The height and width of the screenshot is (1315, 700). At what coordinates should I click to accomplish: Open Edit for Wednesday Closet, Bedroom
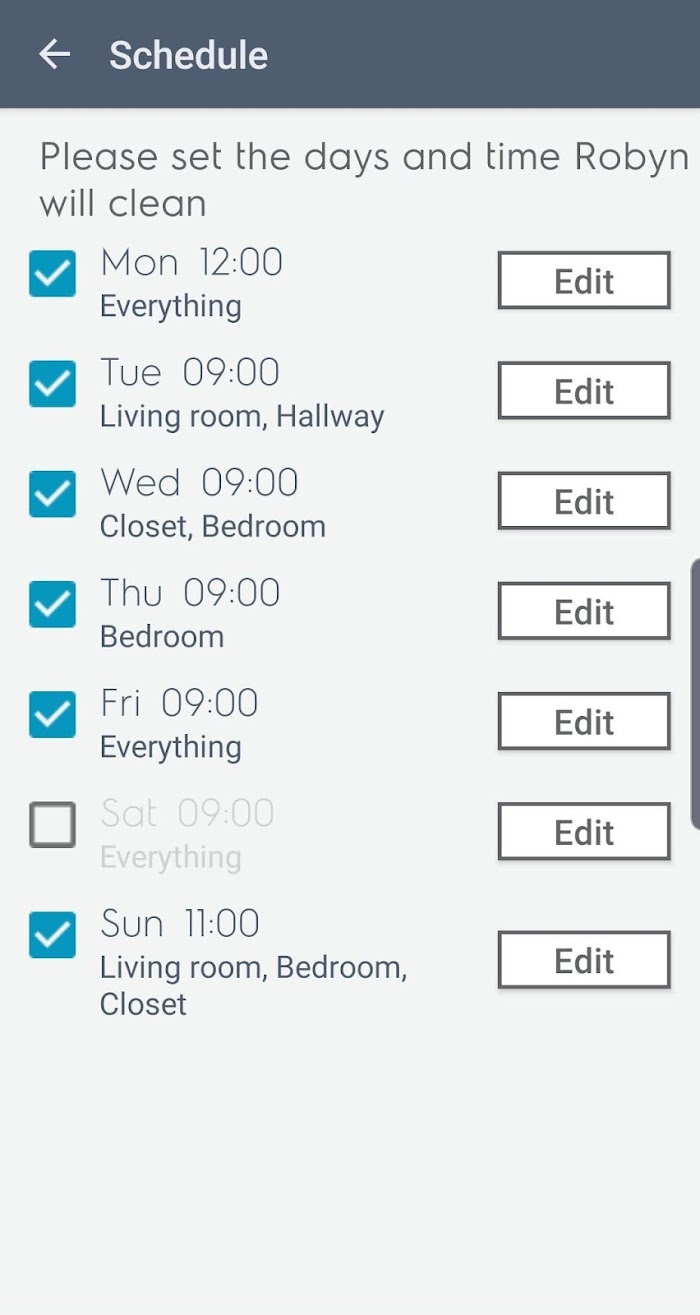(x=584, y=501)
